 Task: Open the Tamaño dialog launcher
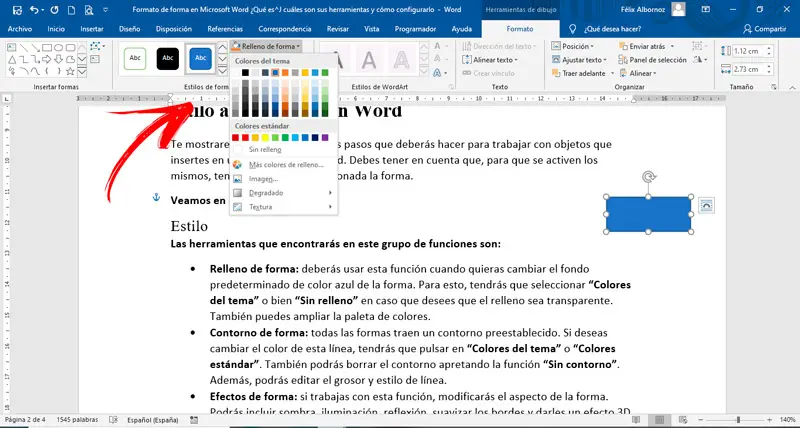[x=774, y=87]
